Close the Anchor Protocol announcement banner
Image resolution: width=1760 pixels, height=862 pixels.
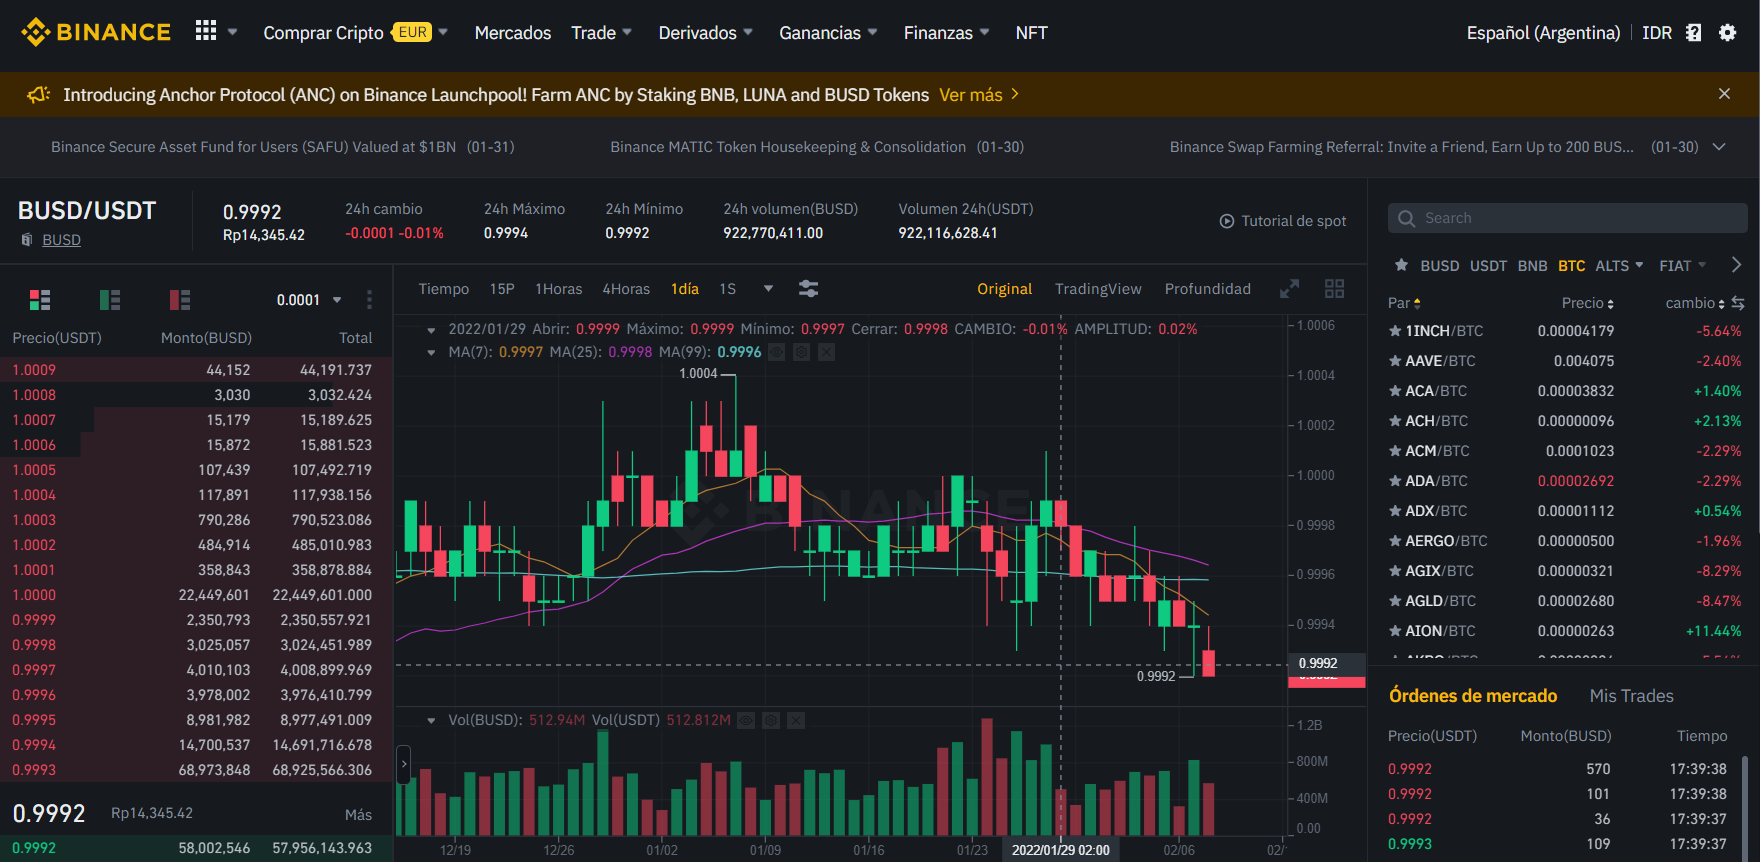[x=1724, y=94]
